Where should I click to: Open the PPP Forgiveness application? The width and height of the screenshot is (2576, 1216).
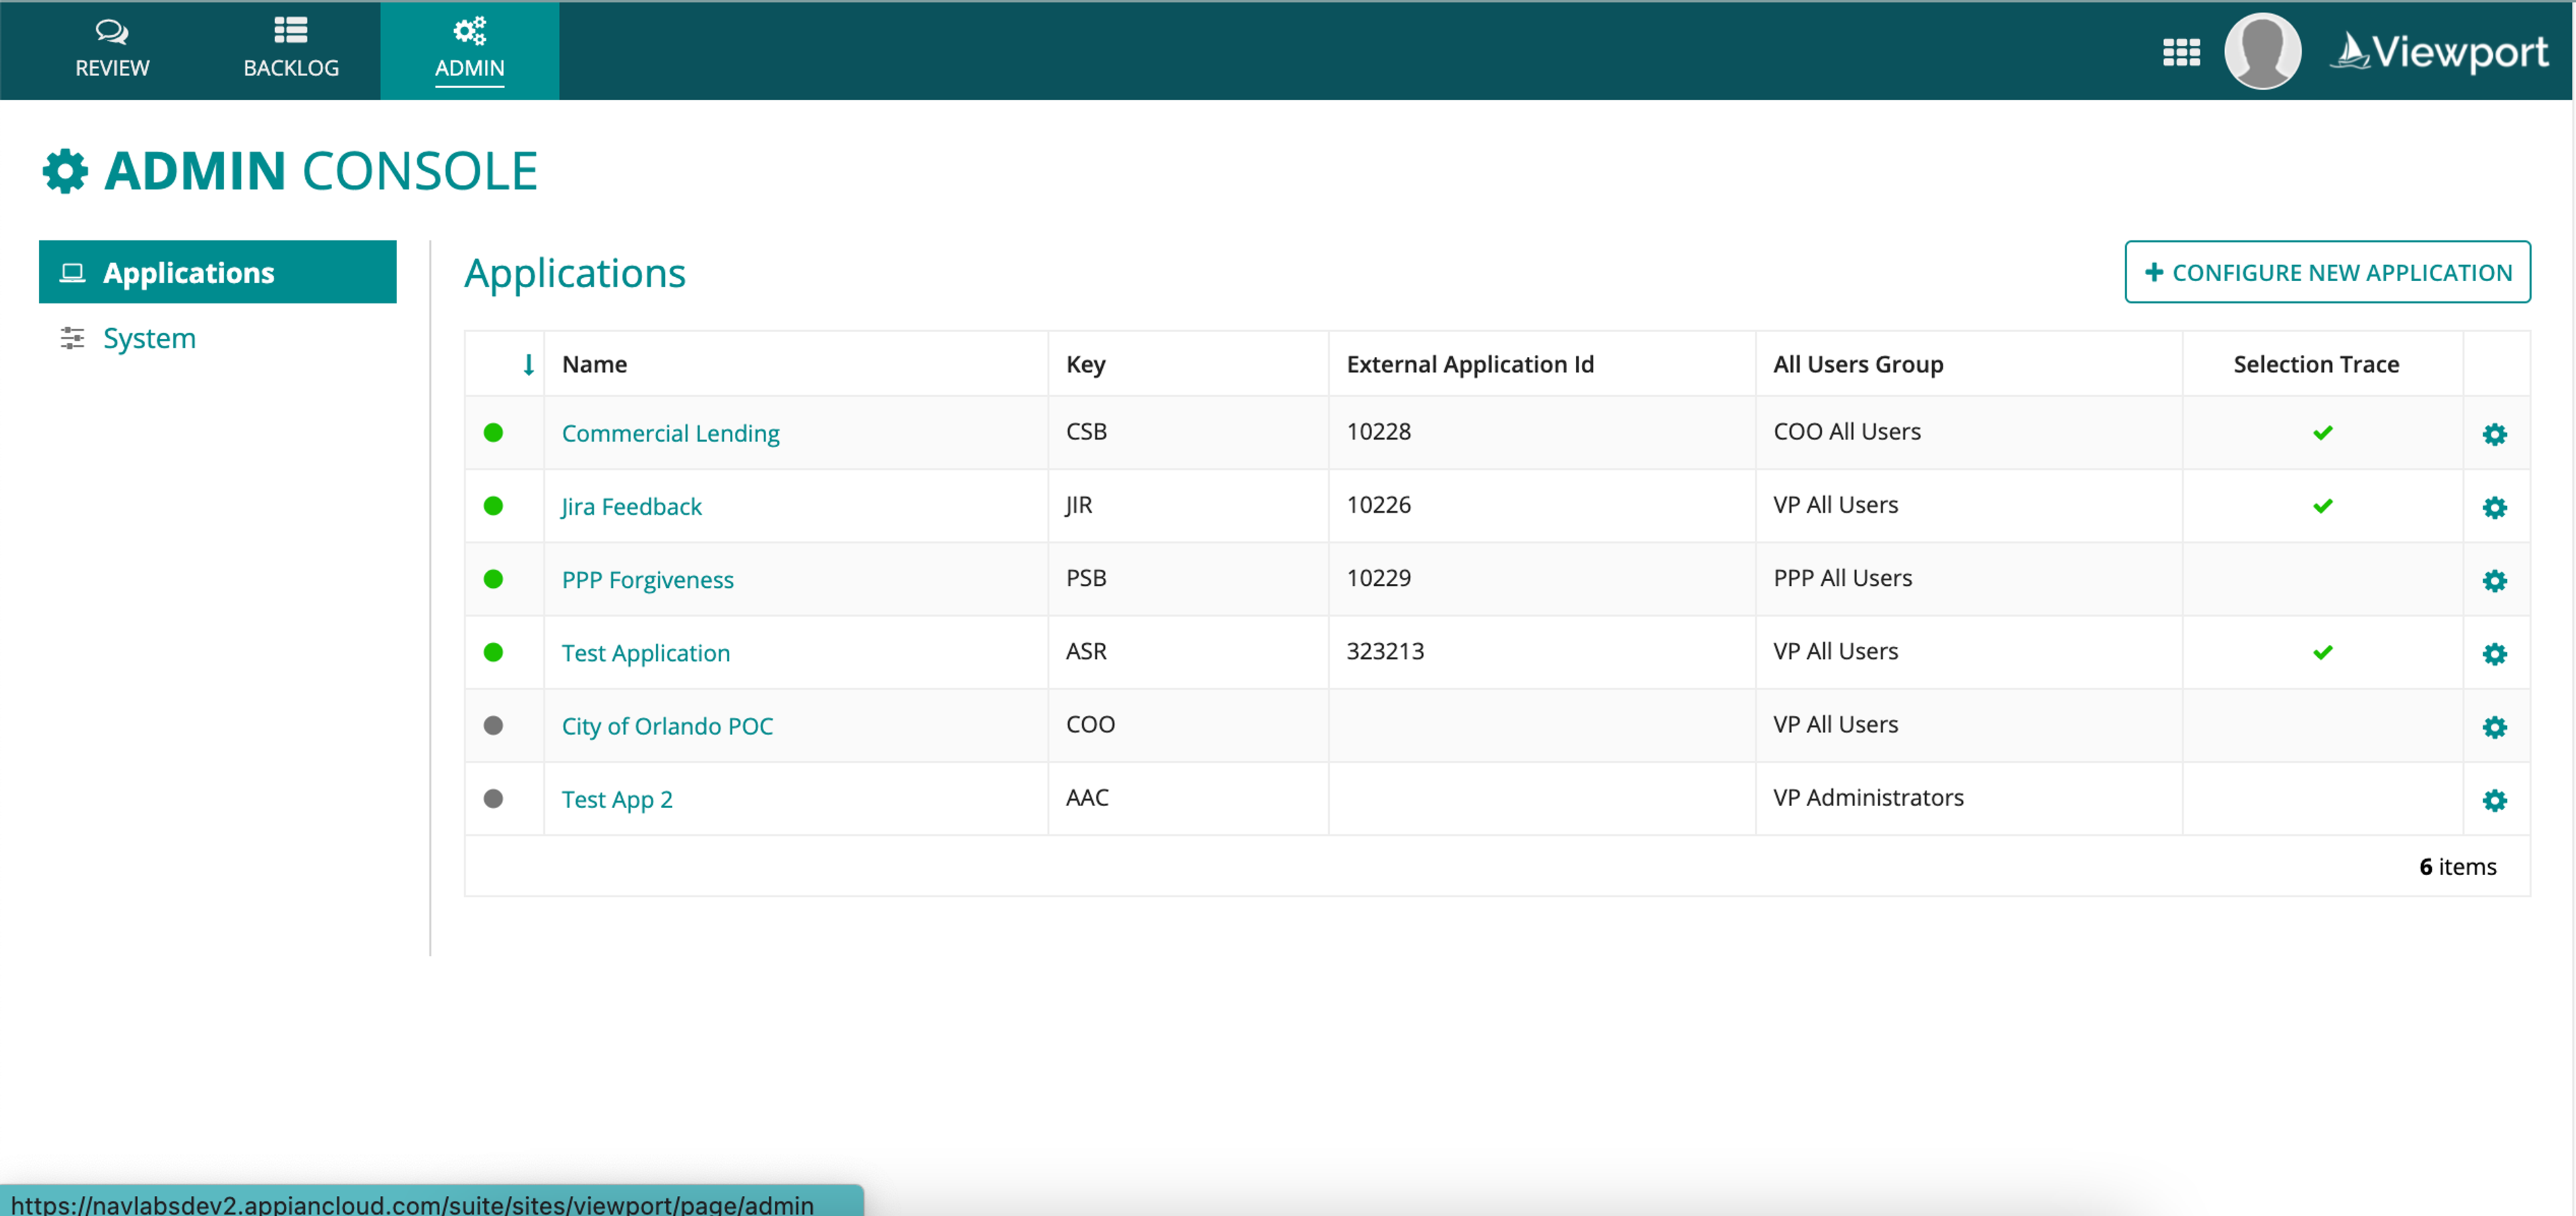pos(647,579)
